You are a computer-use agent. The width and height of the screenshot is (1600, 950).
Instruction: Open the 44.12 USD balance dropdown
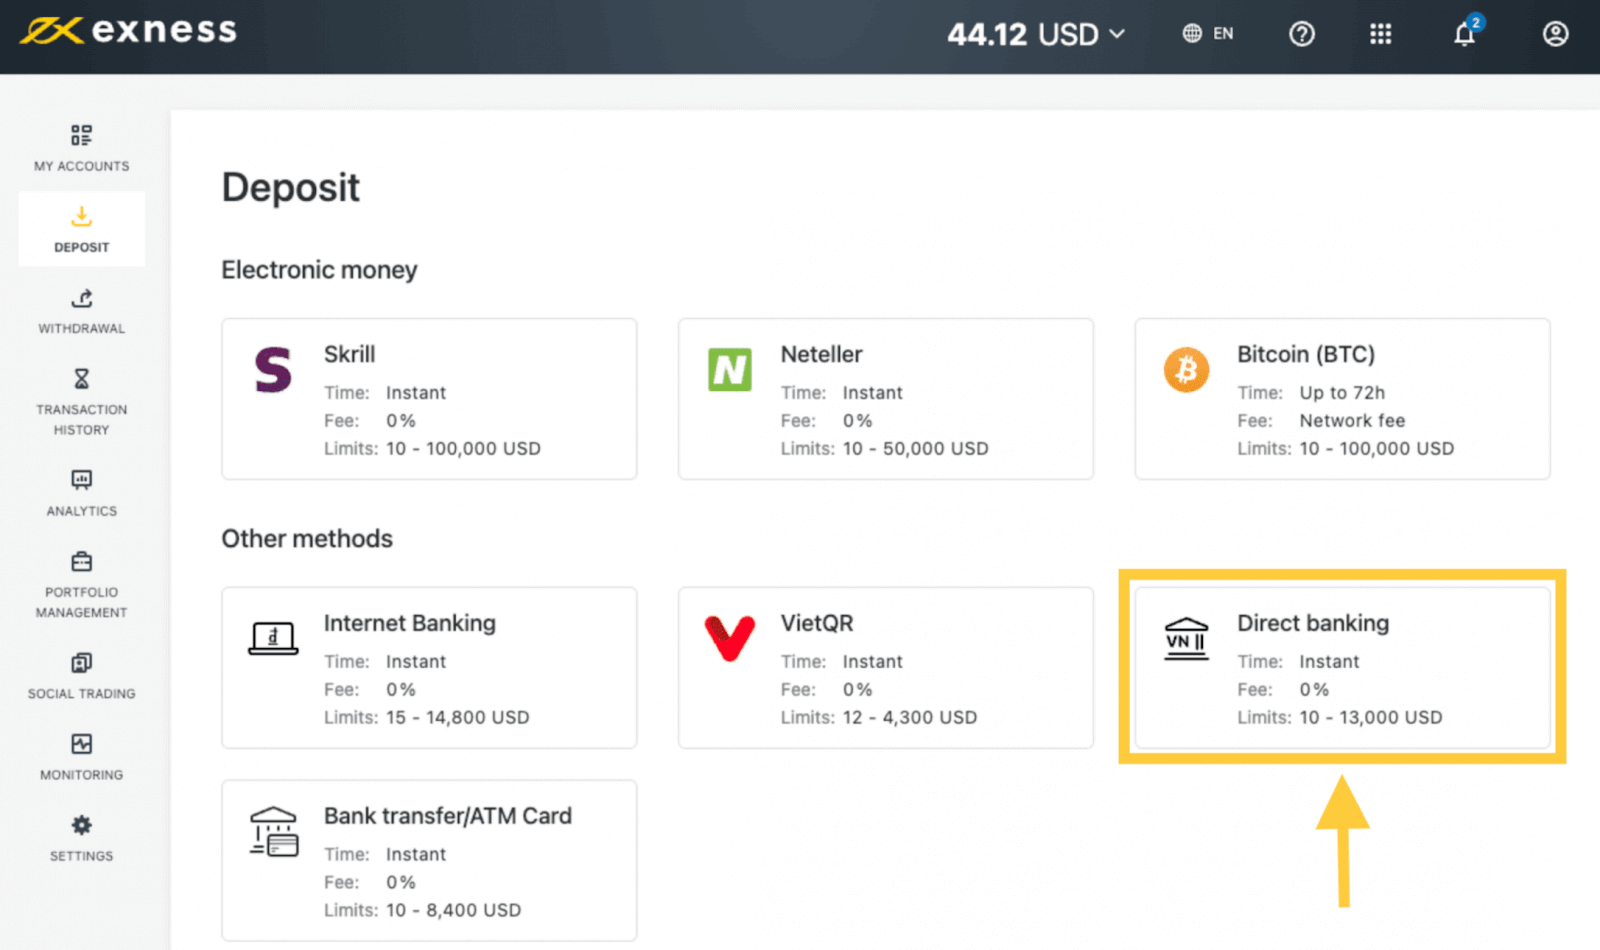click(1036, 34)
